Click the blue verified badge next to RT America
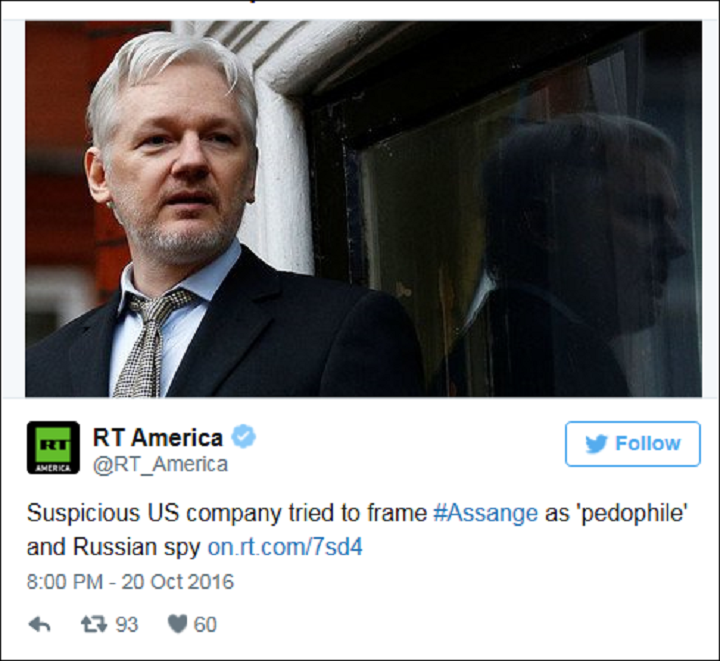The image size is (720, 661). (x=243, y=437)
